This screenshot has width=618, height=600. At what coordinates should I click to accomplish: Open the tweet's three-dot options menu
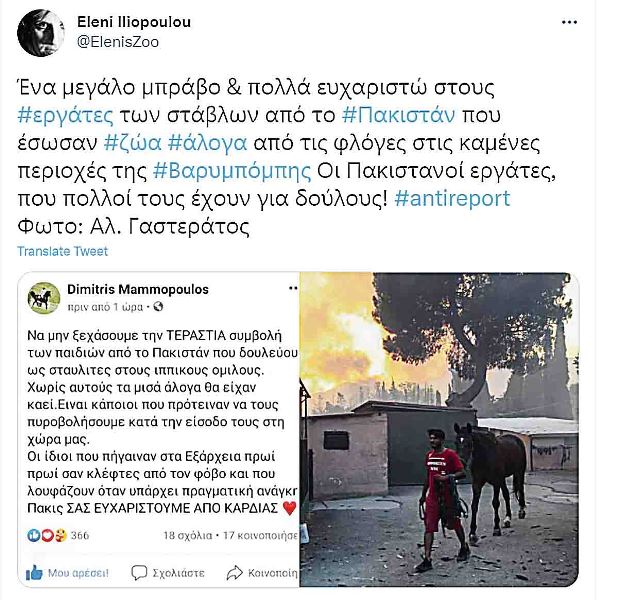(569, 22)
